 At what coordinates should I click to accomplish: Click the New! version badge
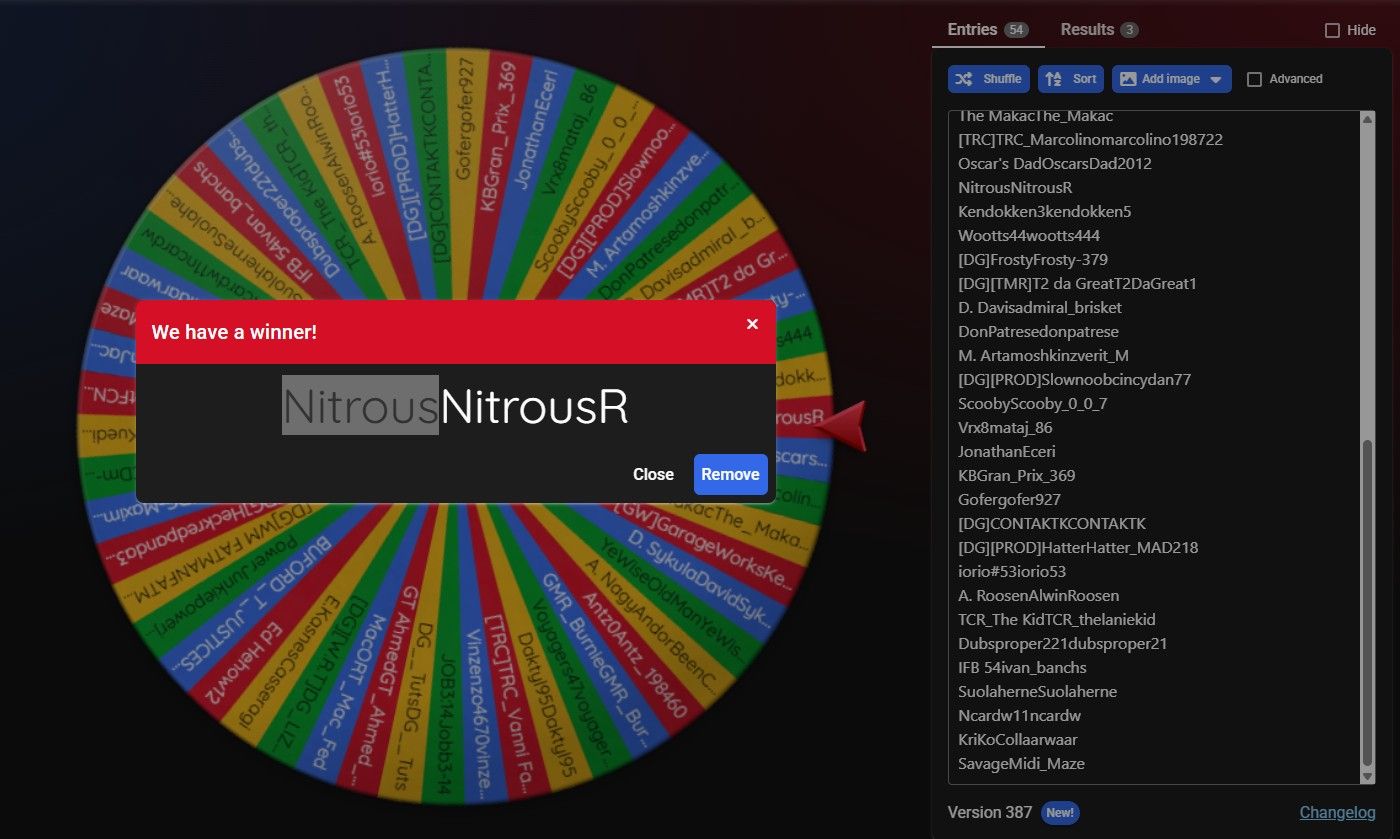coord(1060,812)
